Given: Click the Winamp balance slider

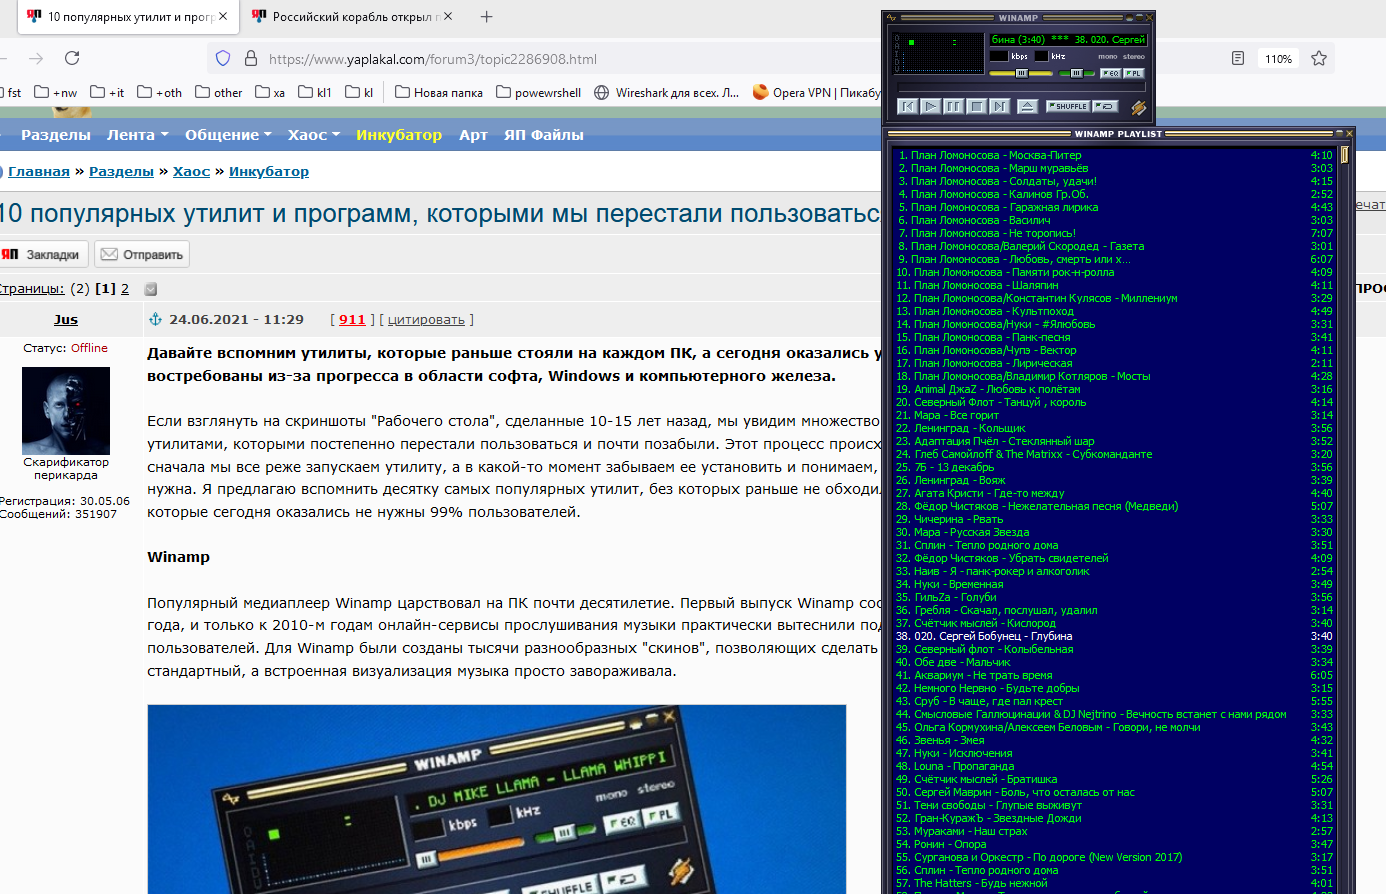Looking at the screenshot, I should pyautogui.click(x=1076, y=73).
